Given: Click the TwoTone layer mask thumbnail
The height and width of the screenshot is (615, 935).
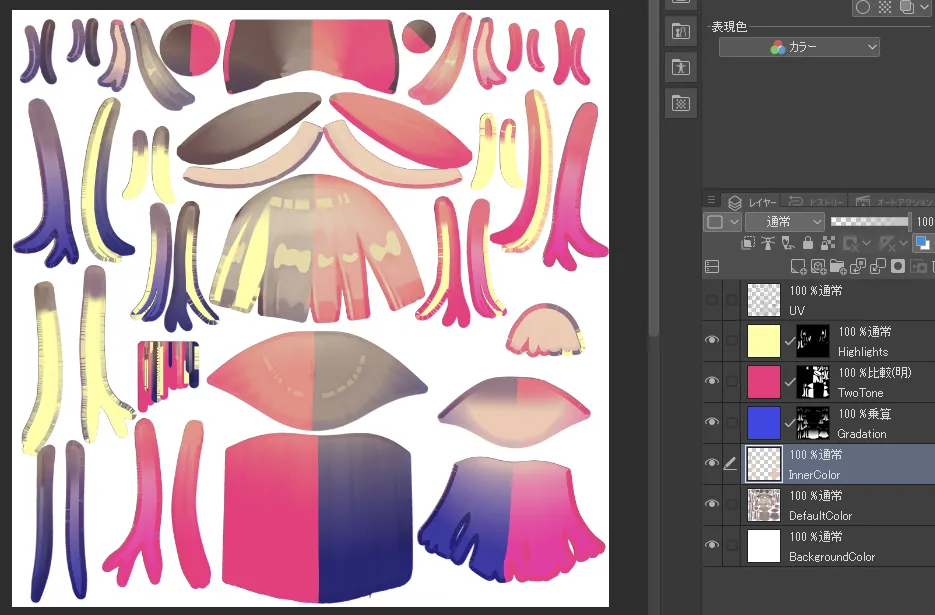Looking at the screenshot, I should (x=813, y=381).
